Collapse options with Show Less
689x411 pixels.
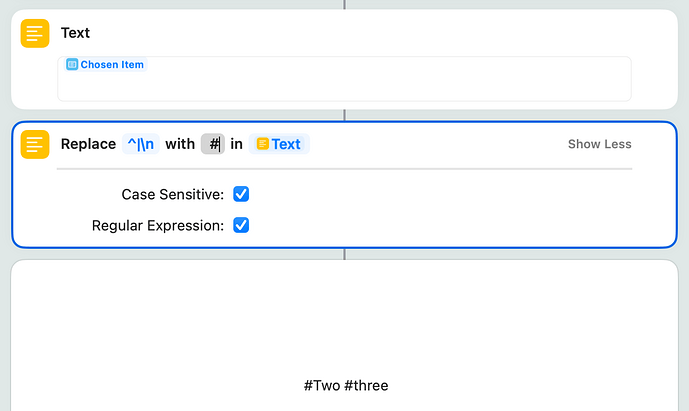(599, 144)
